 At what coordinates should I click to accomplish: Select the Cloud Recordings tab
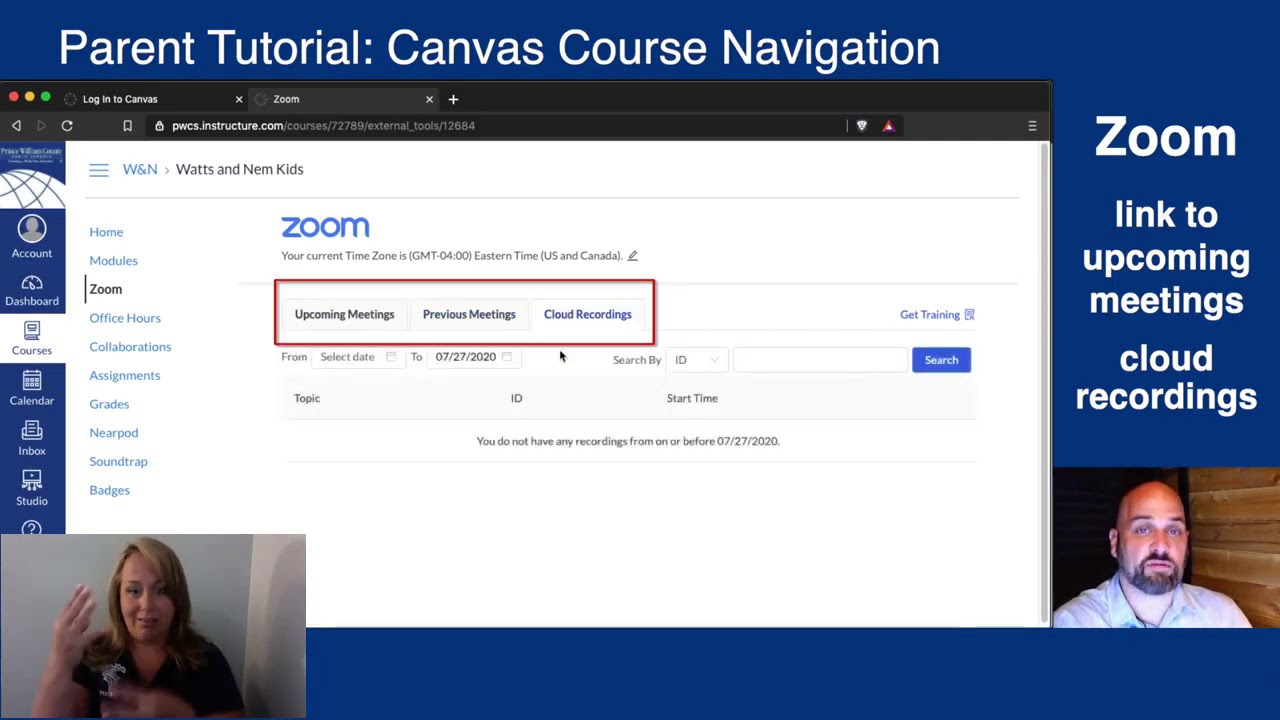coord(588,314)
